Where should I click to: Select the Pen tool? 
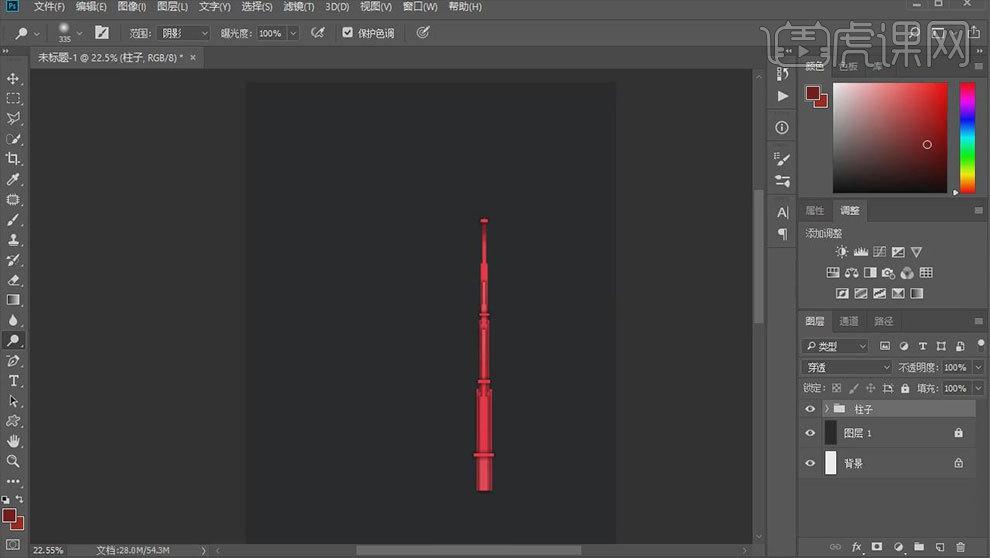coord(13,360)
